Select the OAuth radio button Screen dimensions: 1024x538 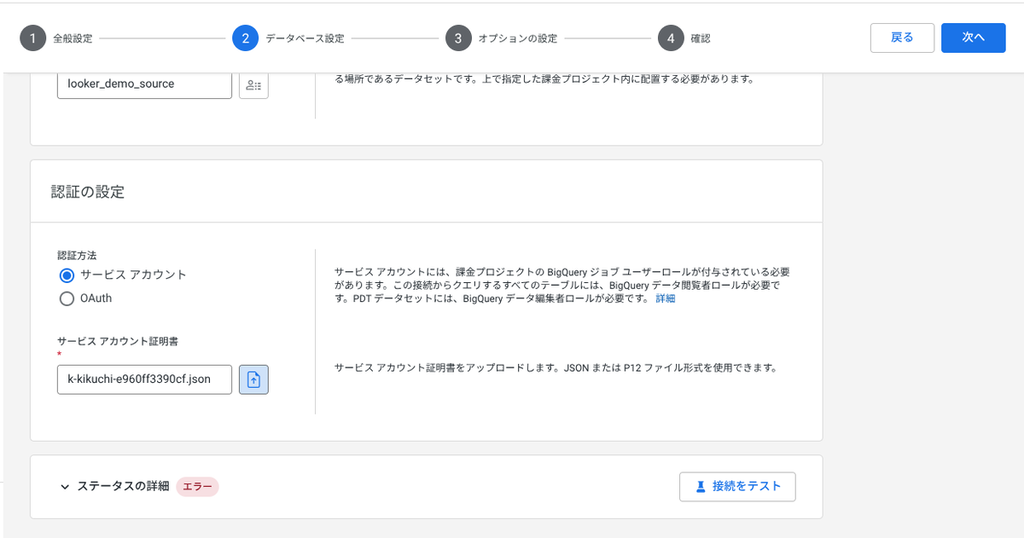(x=67, y=298)
